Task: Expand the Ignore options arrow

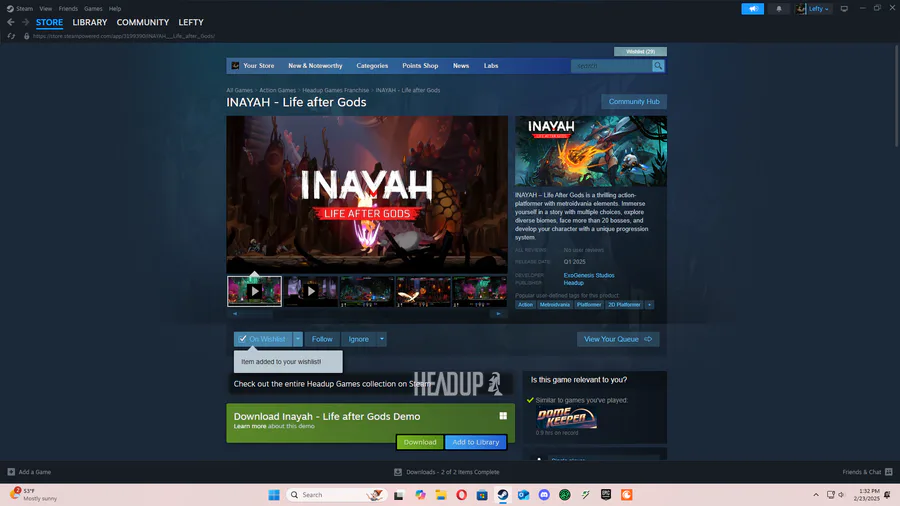Action: point(382,339)
